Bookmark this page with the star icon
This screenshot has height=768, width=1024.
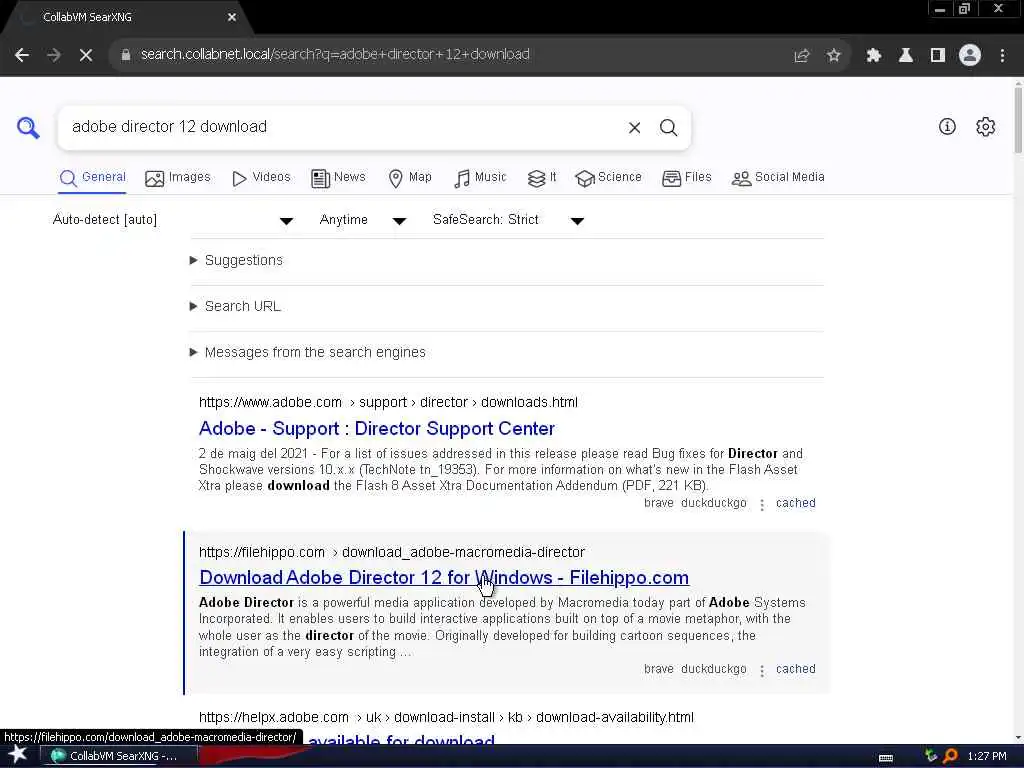coord(833,55)
